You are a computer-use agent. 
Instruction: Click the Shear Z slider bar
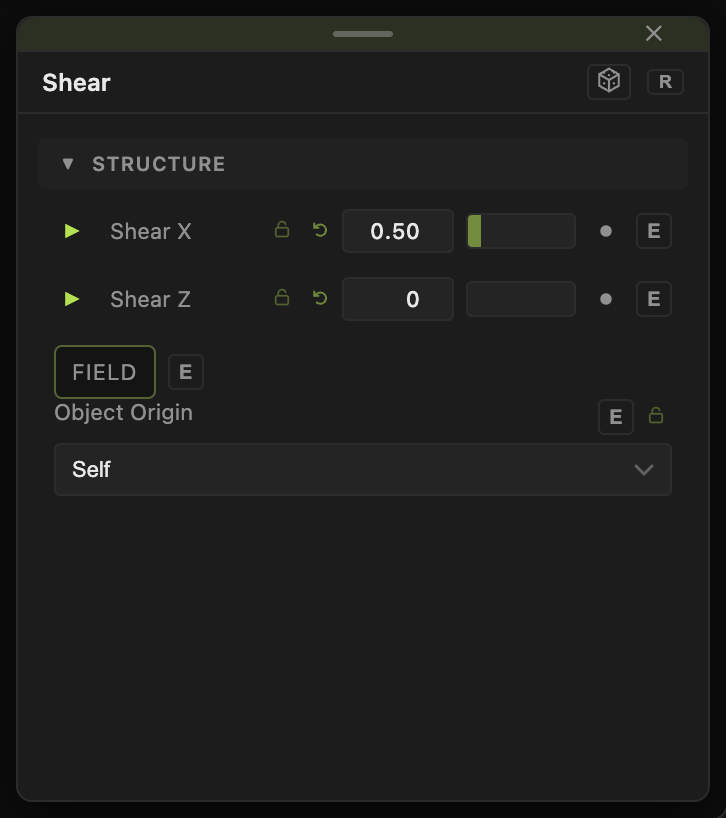click(521, 299)
